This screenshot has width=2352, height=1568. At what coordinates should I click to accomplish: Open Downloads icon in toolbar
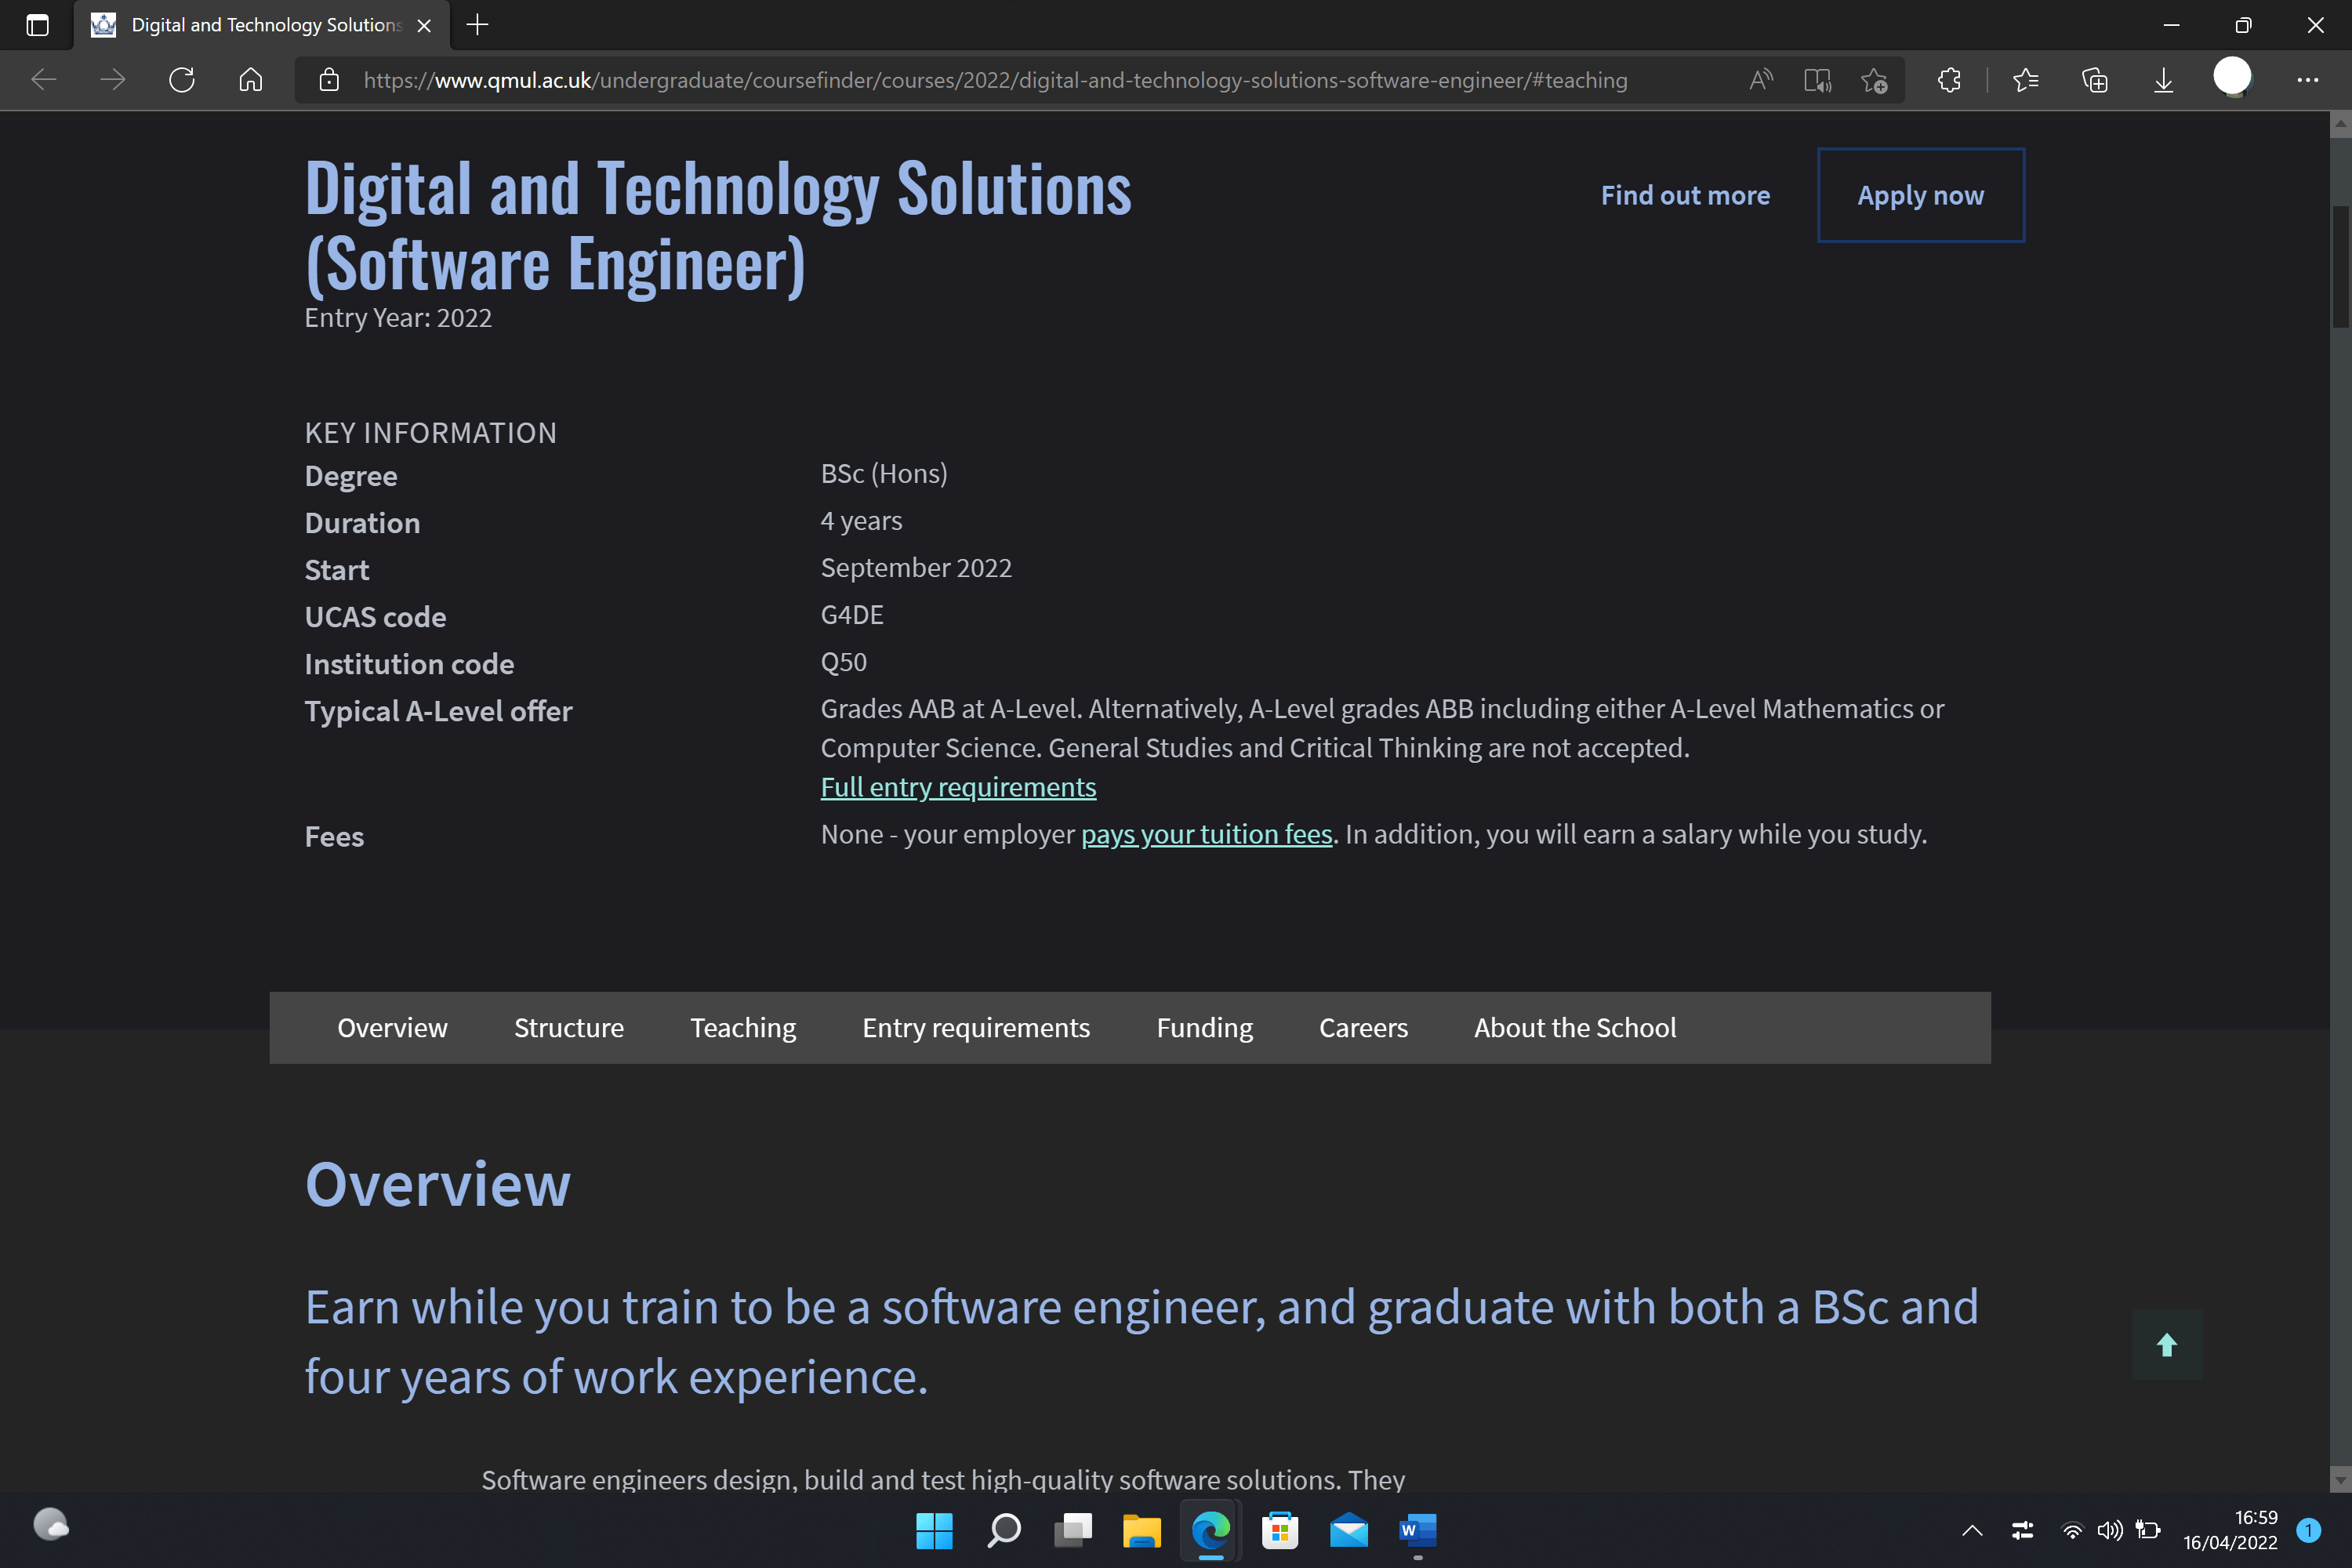(x=2163, y=80)
